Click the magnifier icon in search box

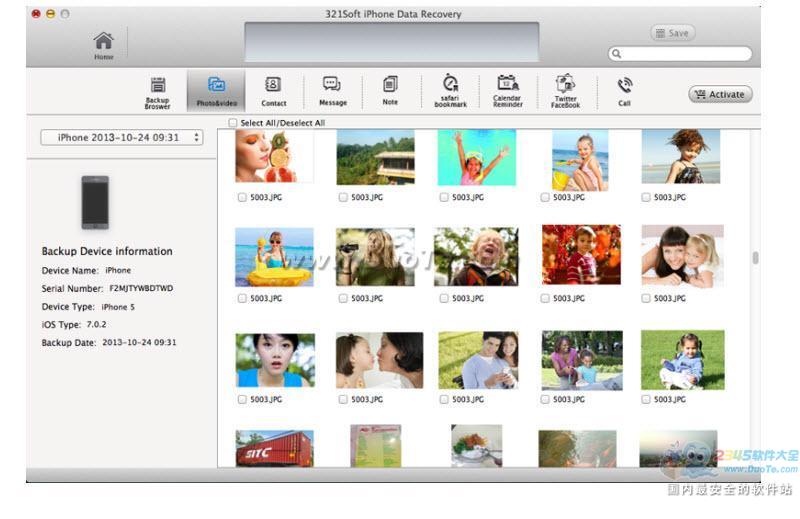click(617, 54)
